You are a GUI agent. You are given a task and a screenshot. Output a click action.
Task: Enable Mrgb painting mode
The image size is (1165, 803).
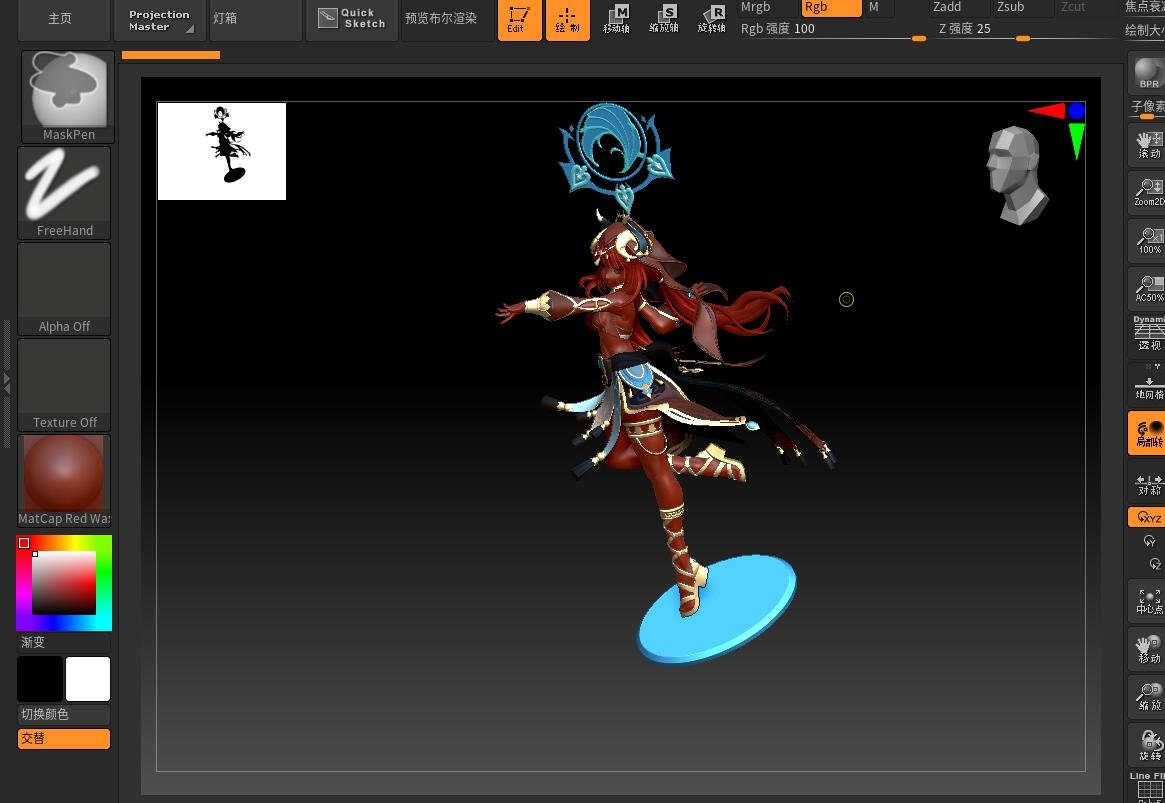coord(756,7)
